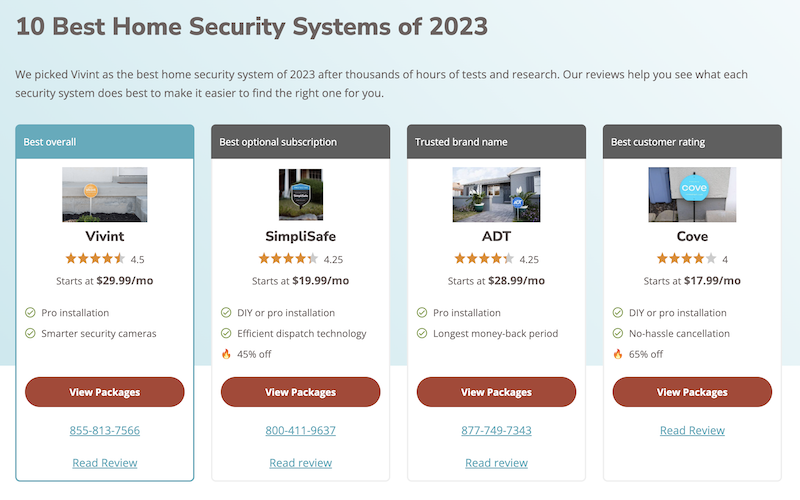Image resolution: width=800 pixels, height=500 pixels.
Task: Click ADT phone number 877-749-7343
Action: point(496,431)
